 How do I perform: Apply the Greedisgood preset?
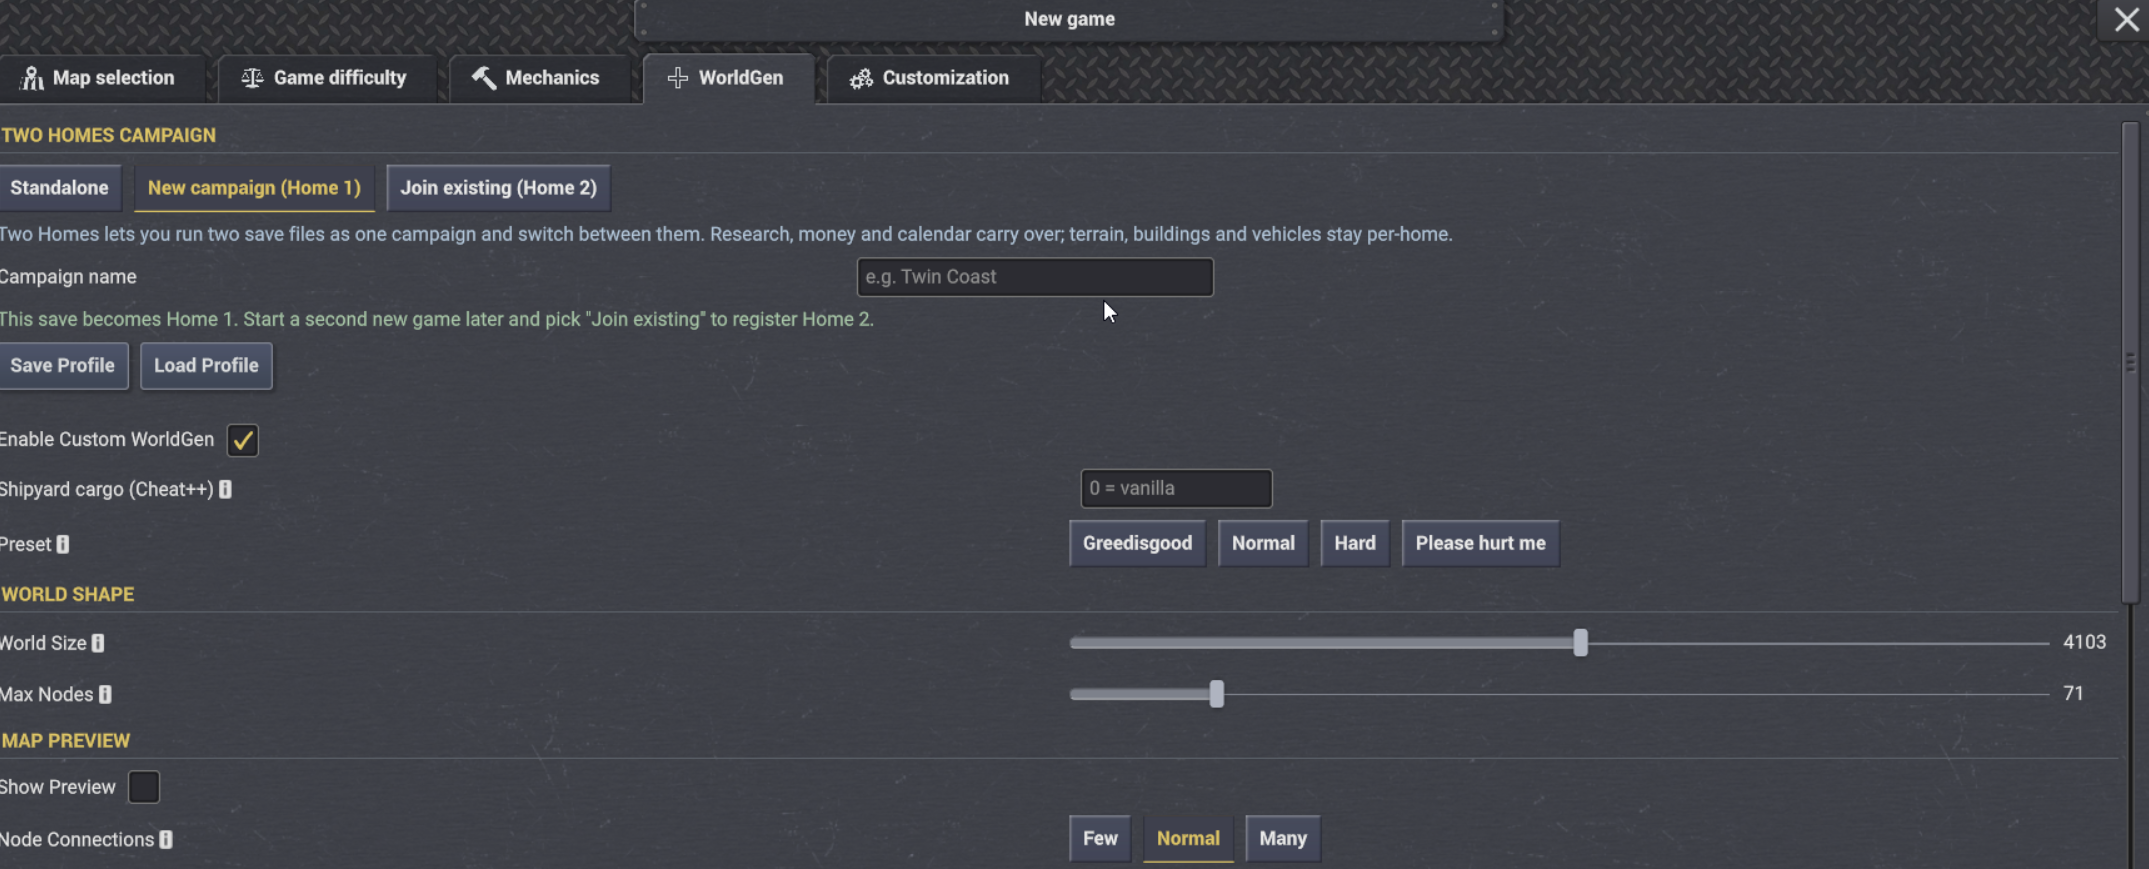[x=1137, y=543]
